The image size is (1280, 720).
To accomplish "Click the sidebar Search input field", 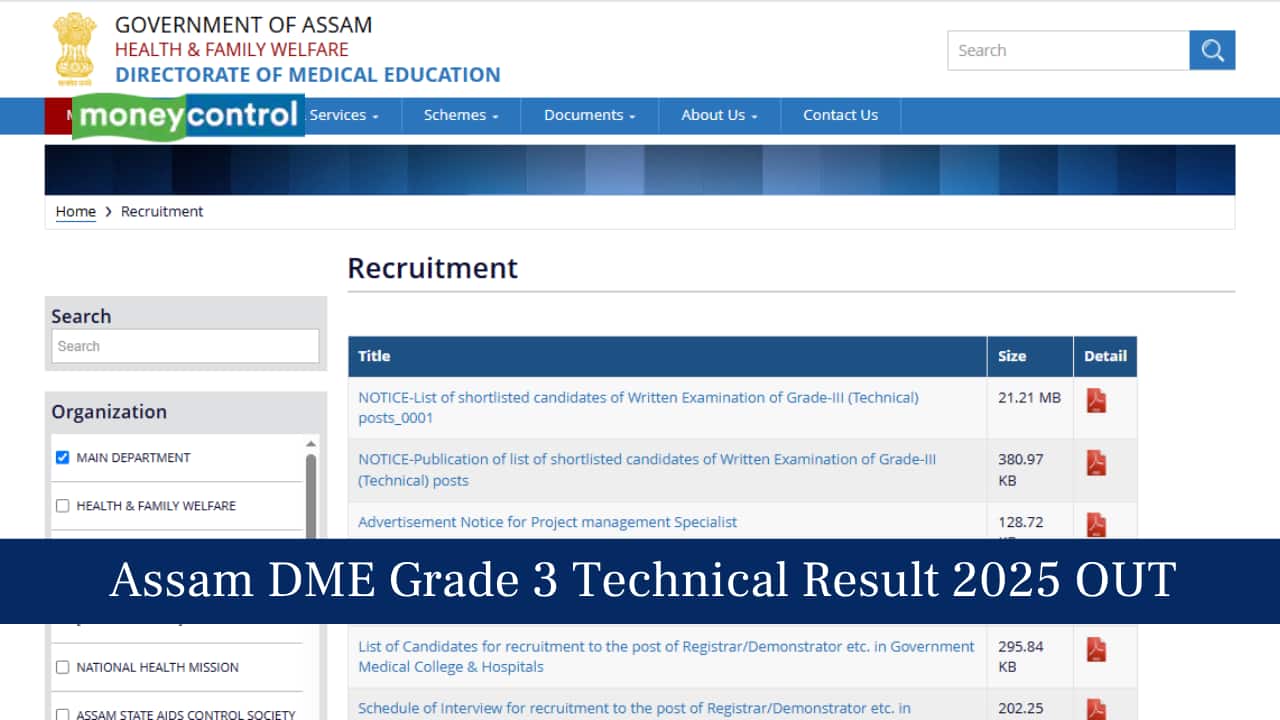I will [184, 346].
